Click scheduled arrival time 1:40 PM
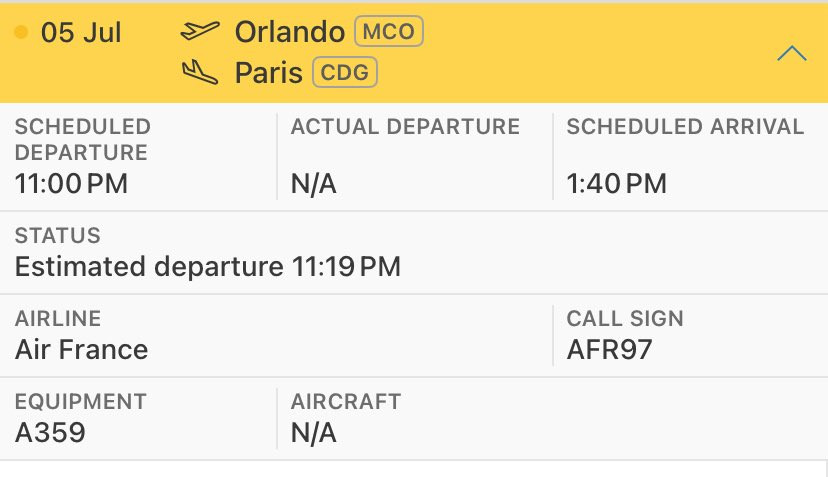Image resolution: width=828 pixels, height=477 pixels. 616,184
